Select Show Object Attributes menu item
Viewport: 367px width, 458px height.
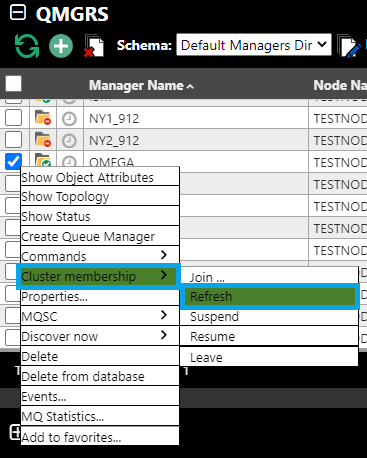(x=100, y=177)
